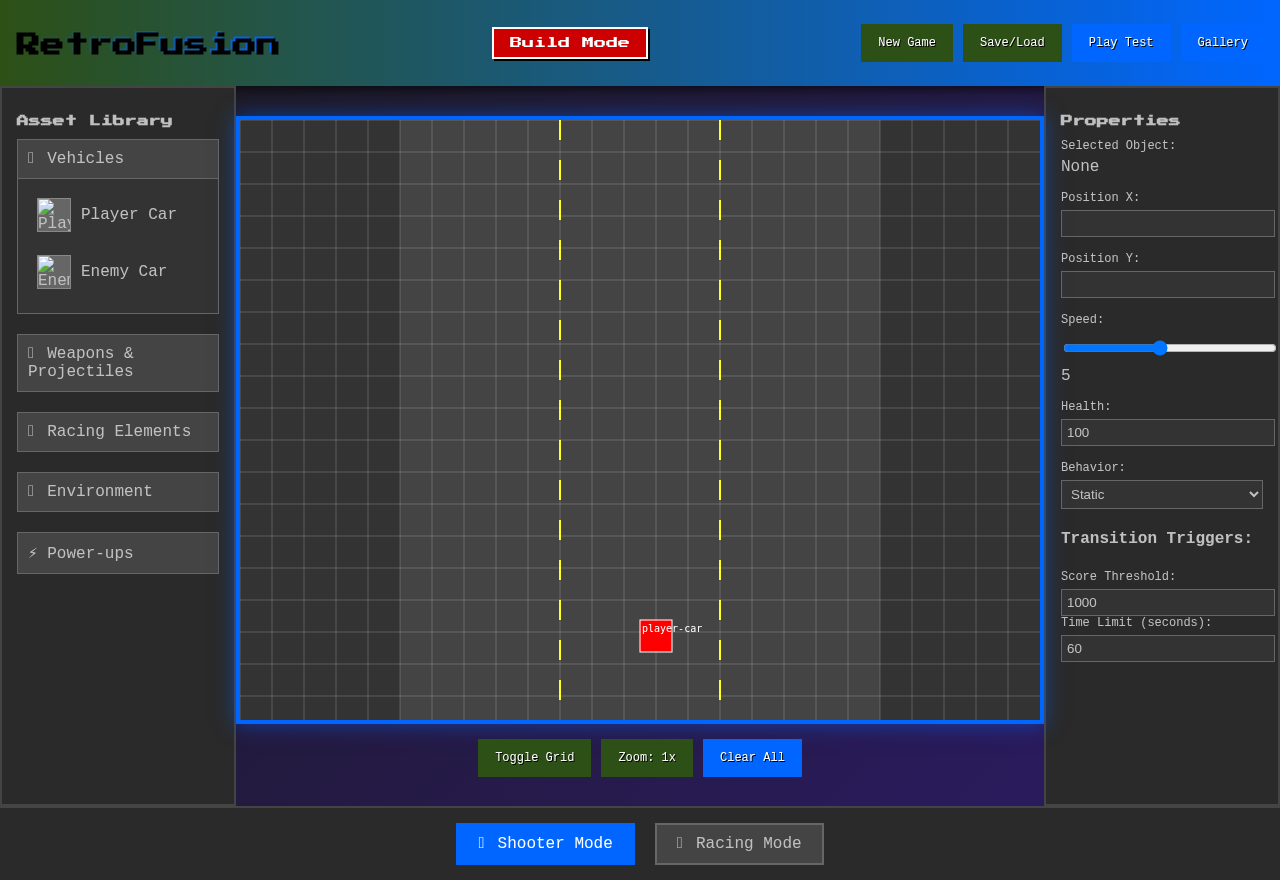Click the Power-ups lightning bolt icon
This screenshot has width=1280, height=880.
coord(33,553)
